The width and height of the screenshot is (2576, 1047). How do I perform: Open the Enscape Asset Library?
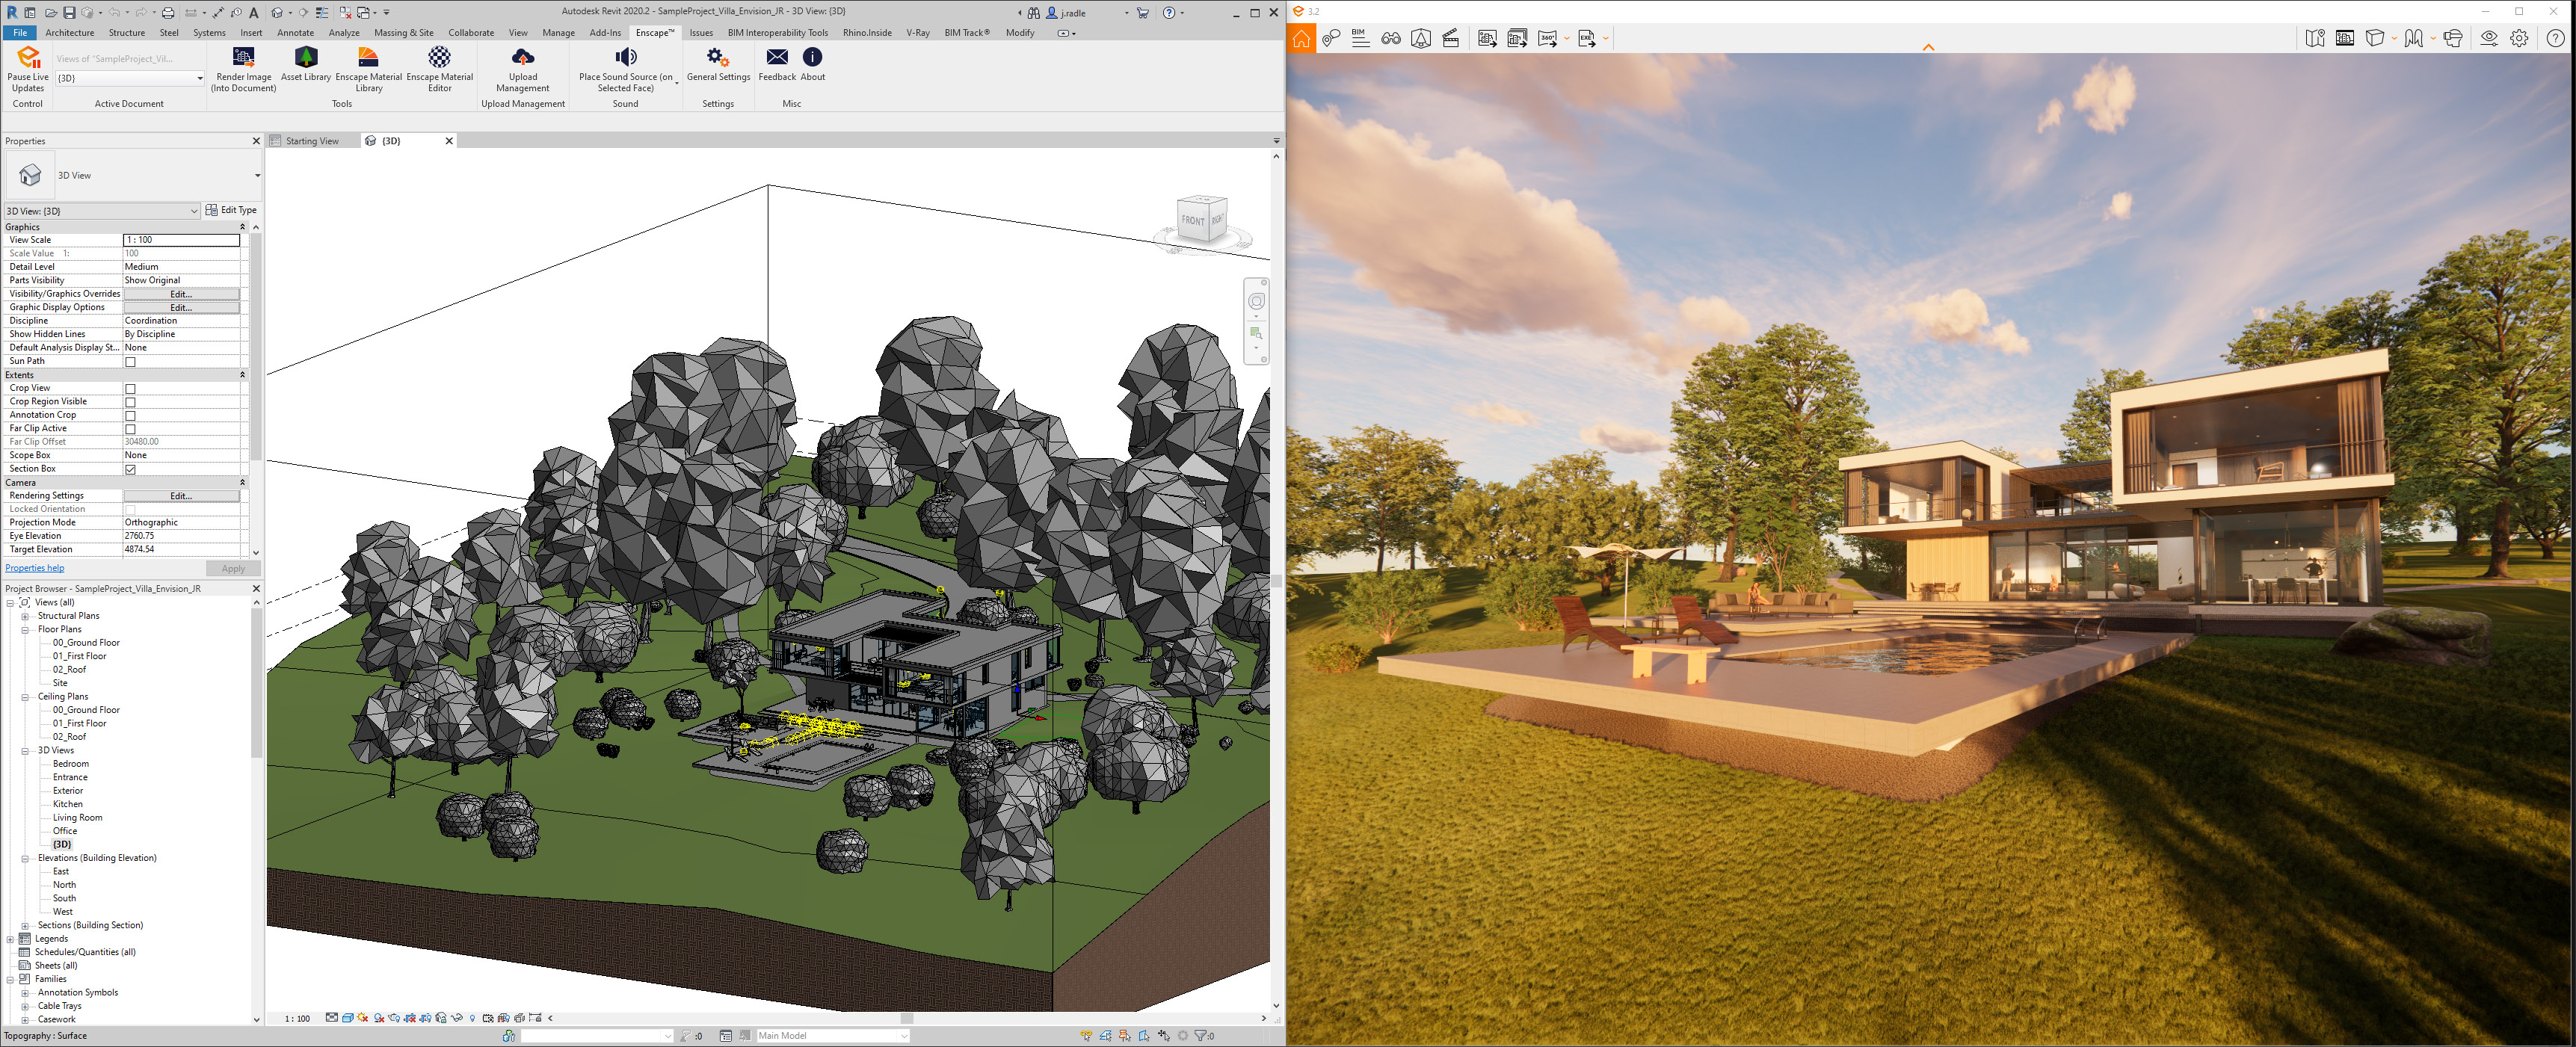coord(305,57)
